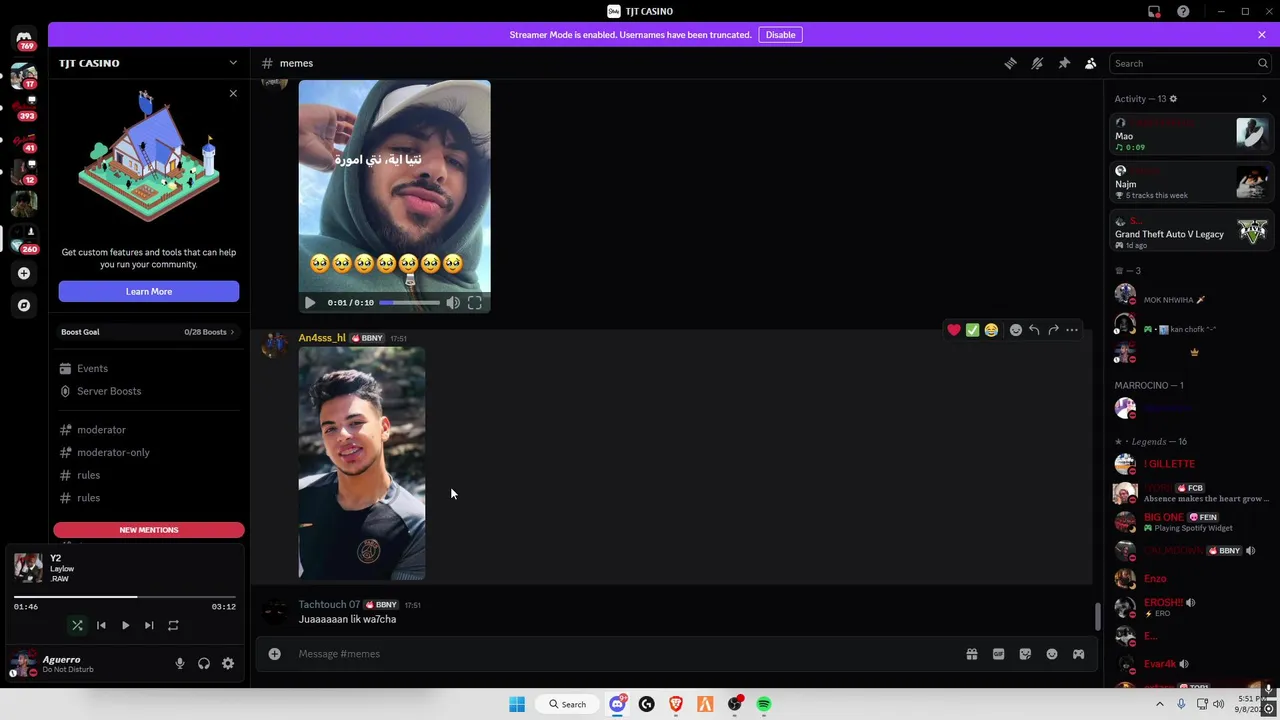1280x720 pixels.
Task: Seek in the video progress bar
Action: (409, 302)
